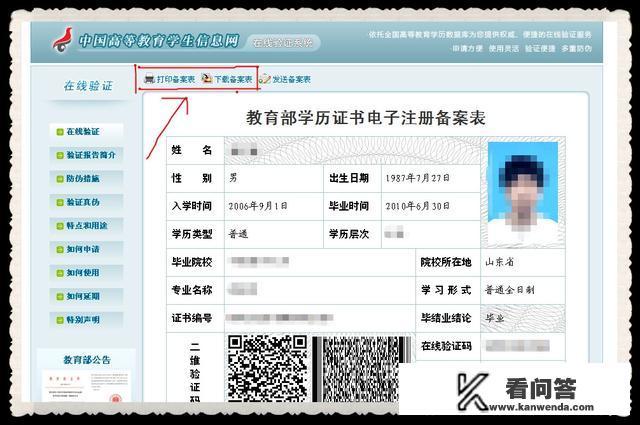The width and height of the screenshot is (640, 425).
Task: Click the graduation date 2010年6月30日
Action: tap(418, 206)
